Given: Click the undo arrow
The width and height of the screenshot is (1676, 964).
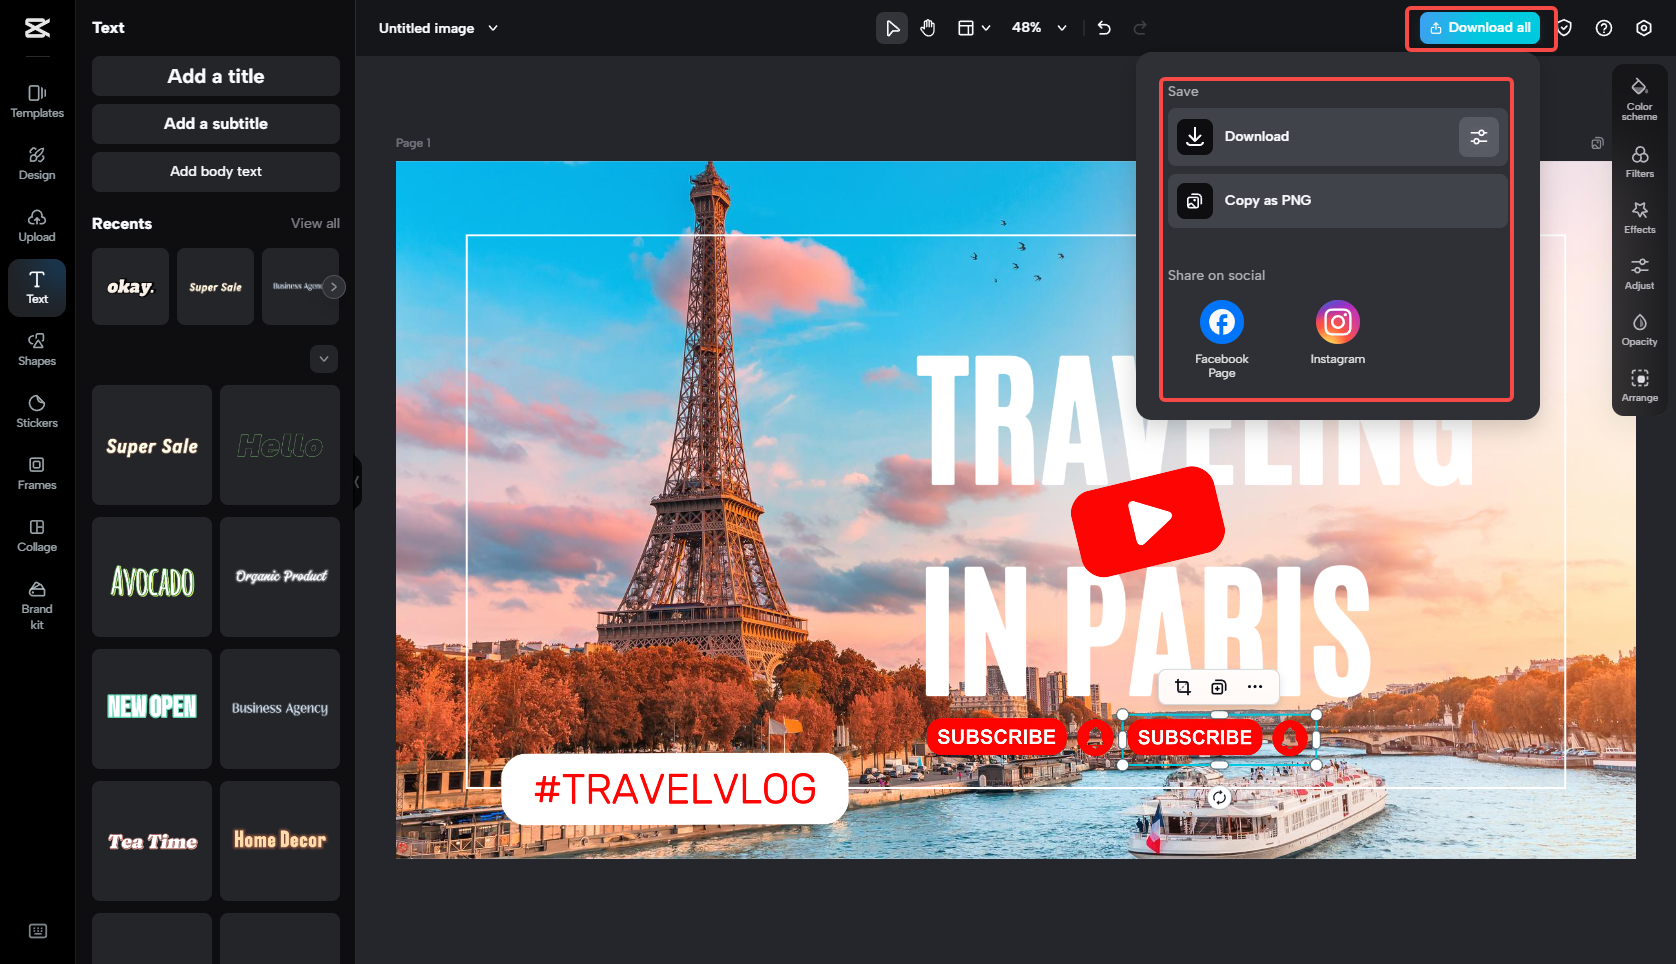Looking at the screenshot, I should [x=1104, y=28].
